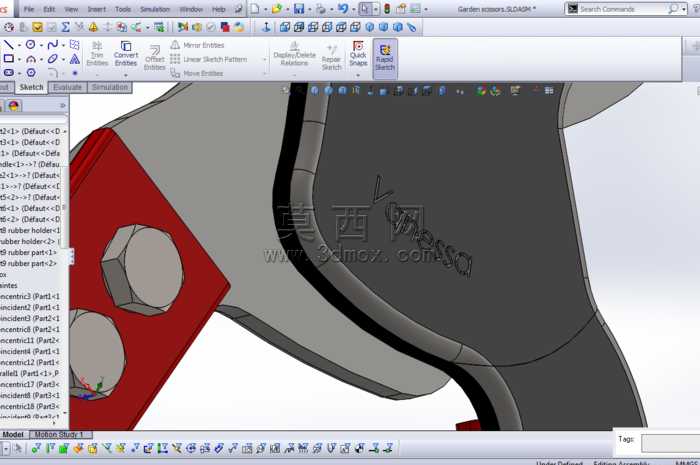Select the Sketch Fillet tool

tap(53, 73)
